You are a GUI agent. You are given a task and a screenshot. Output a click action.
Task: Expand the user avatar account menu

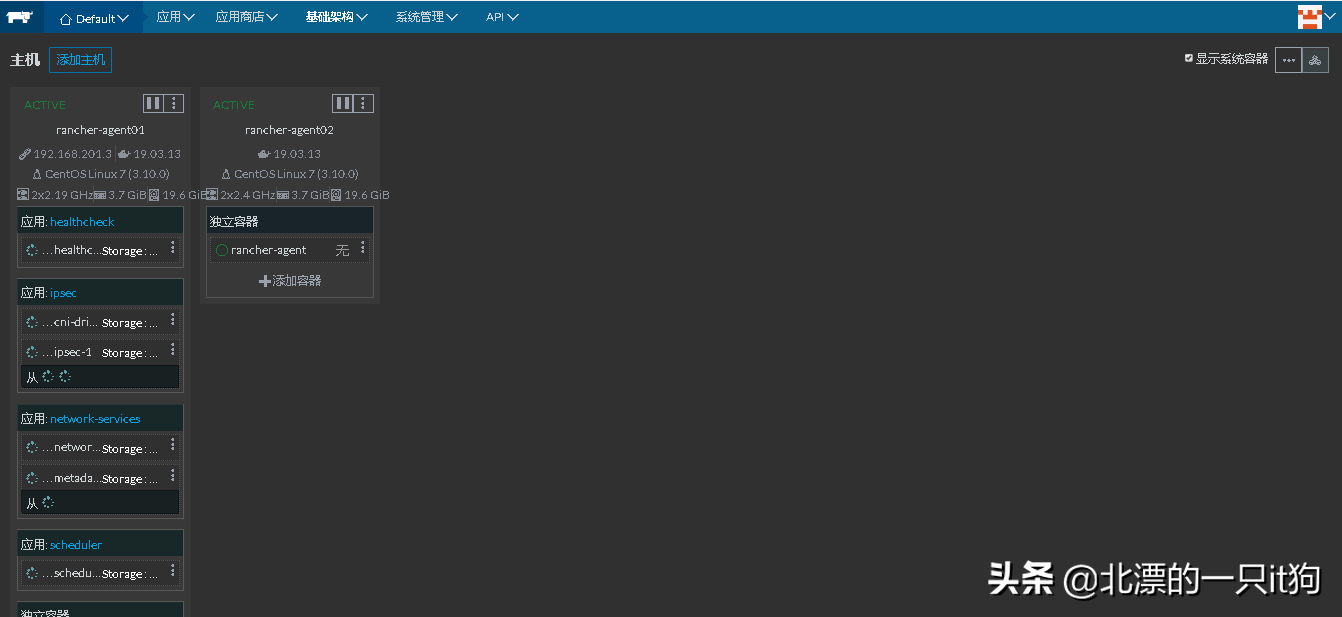pos(1315,17)
